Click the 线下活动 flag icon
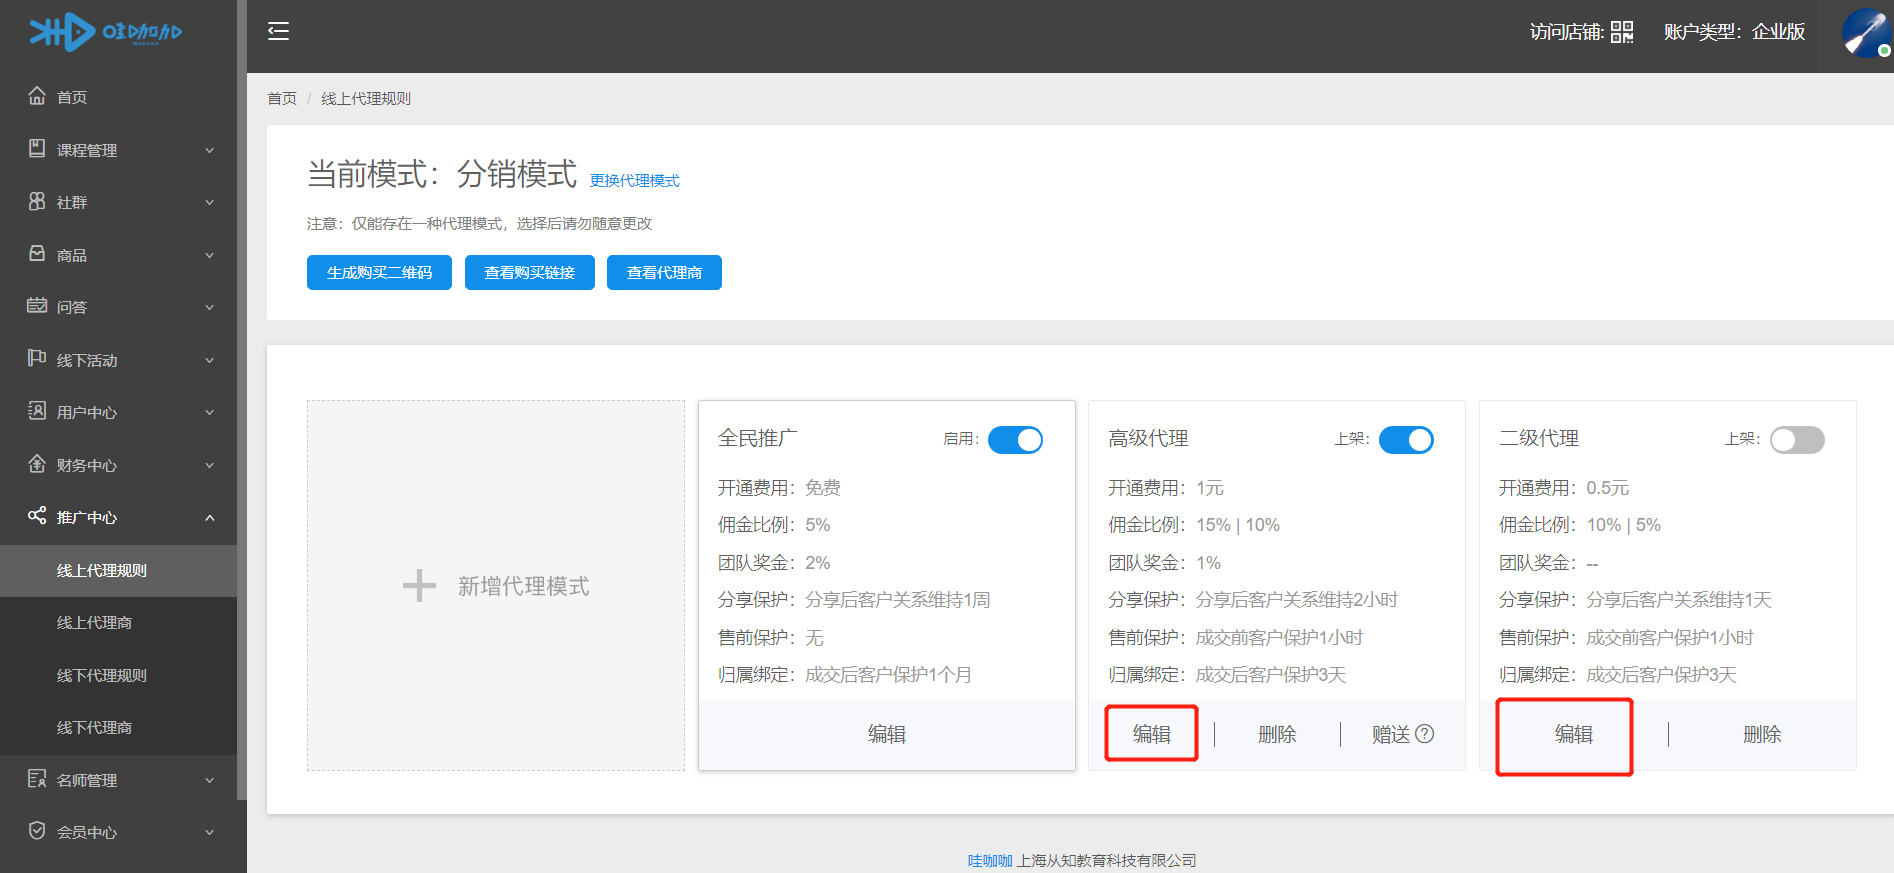Screen dimensions: 1894x873 point(37,359)
